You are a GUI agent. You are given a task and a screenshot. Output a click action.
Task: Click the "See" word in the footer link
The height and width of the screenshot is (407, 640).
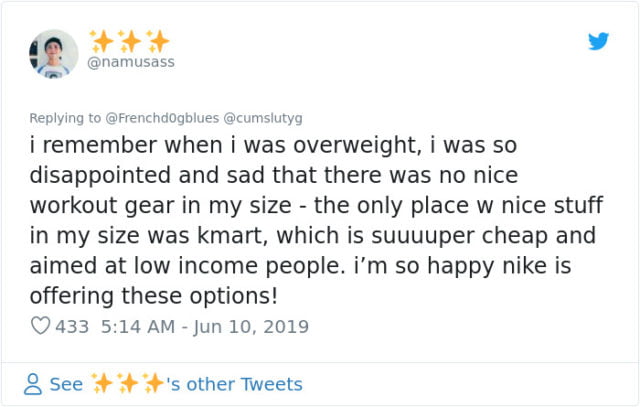point(66,384)
